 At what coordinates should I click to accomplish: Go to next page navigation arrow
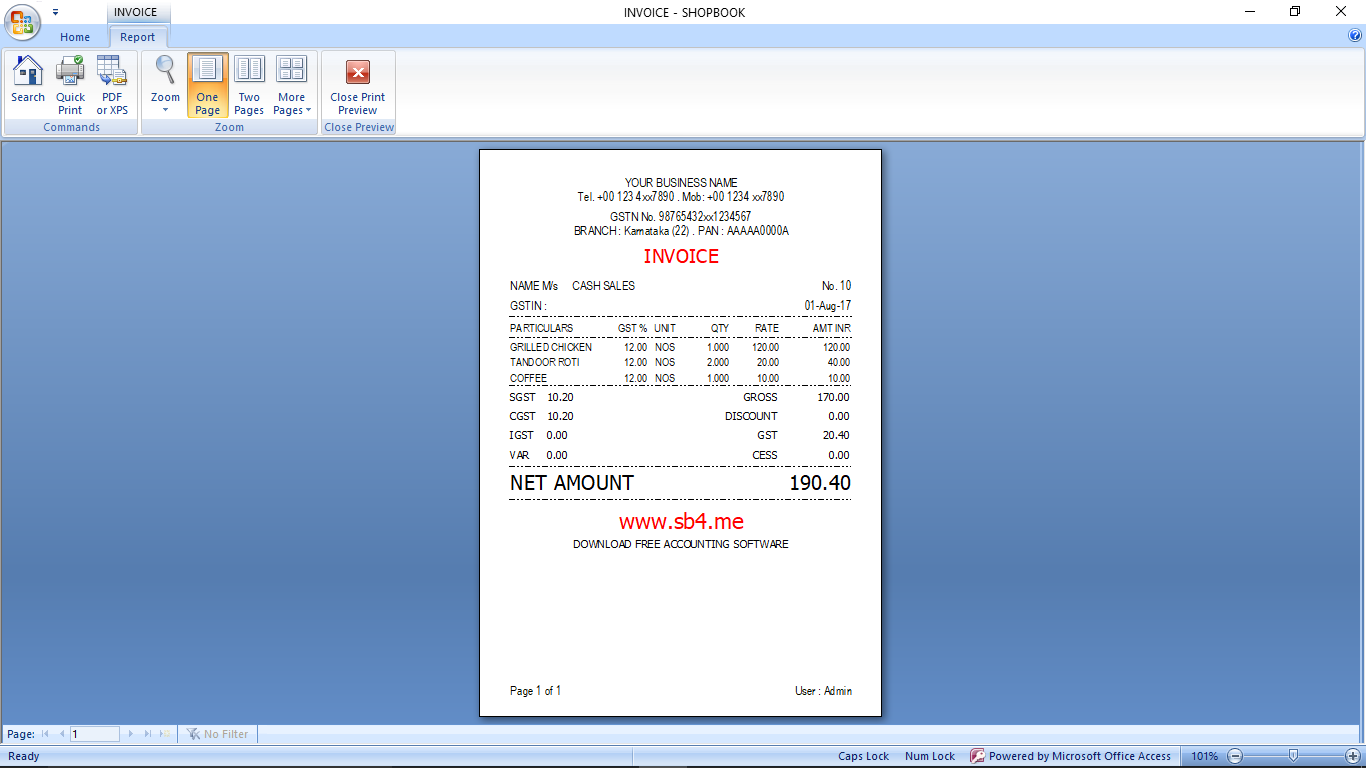(131, 734)
